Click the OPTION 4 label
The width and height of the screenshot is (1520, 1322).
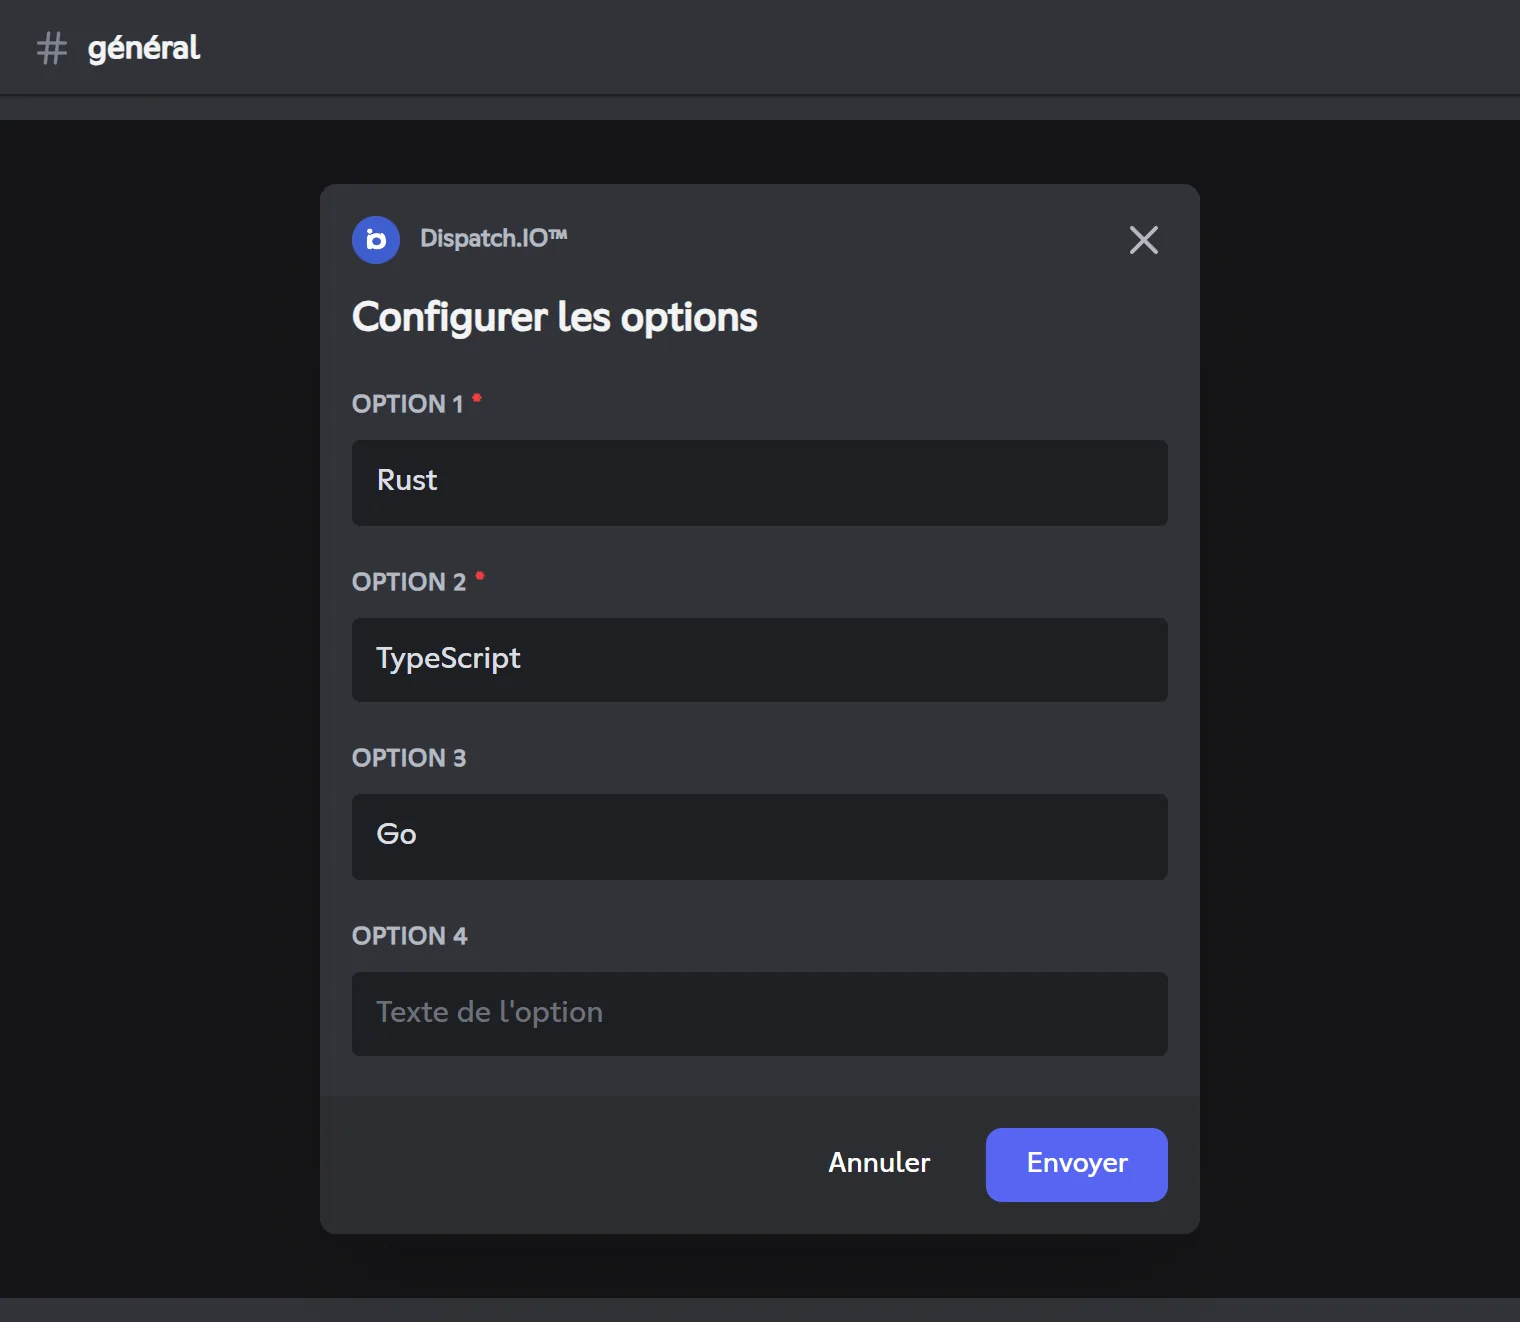tap(410, 936)
